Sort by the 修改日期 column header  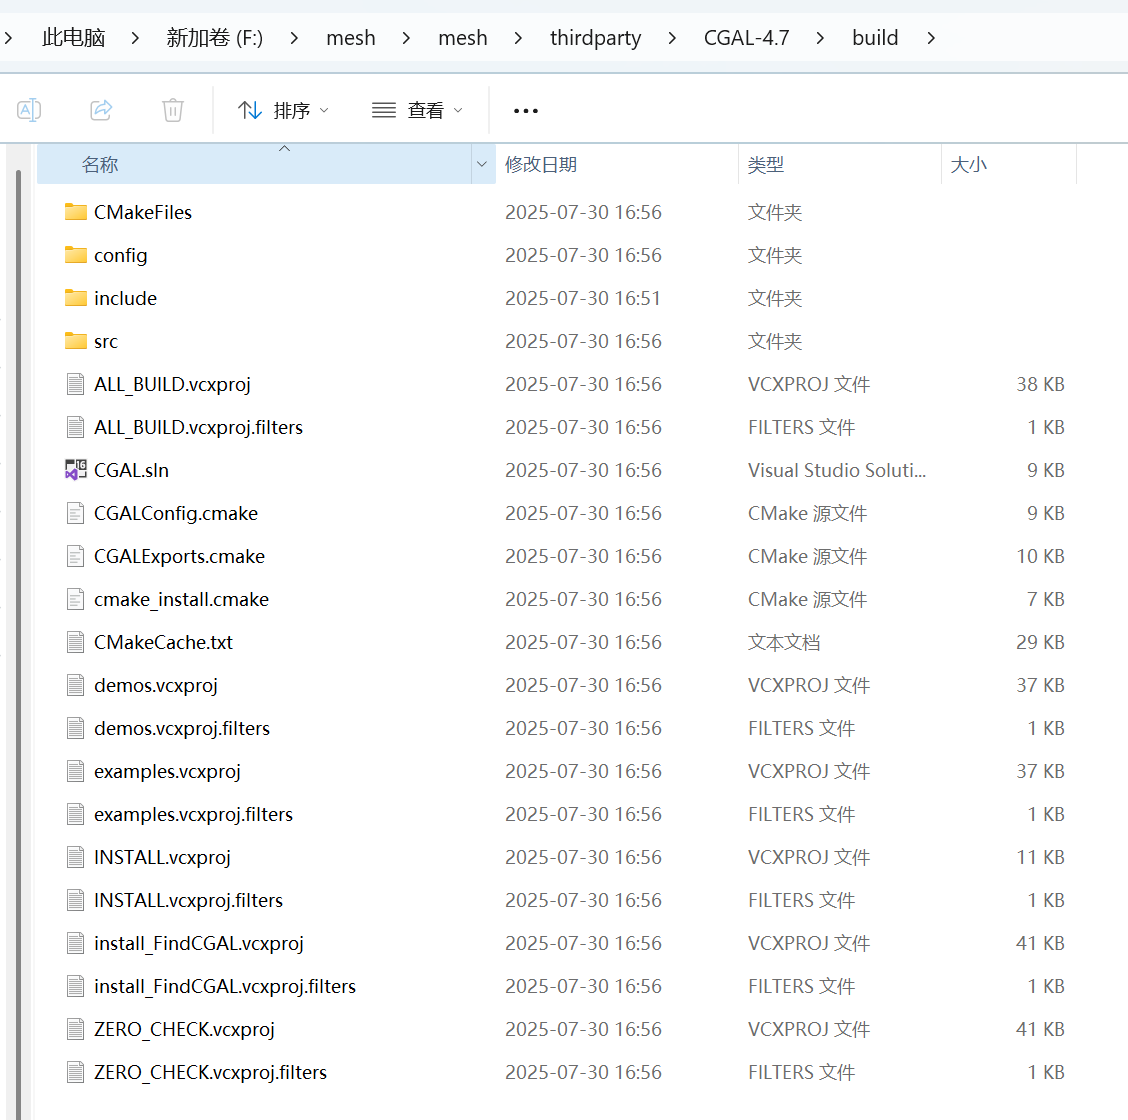click(617, 164)
